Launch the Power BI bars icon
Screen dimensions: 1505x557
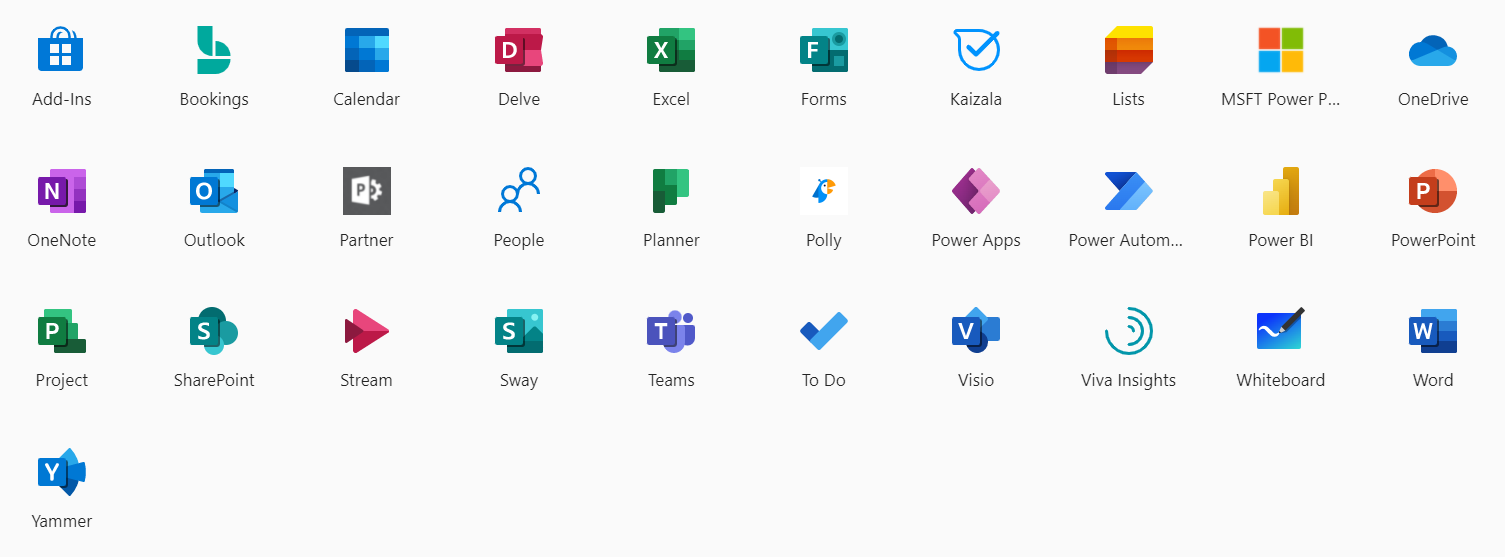tap(1281, 190)
